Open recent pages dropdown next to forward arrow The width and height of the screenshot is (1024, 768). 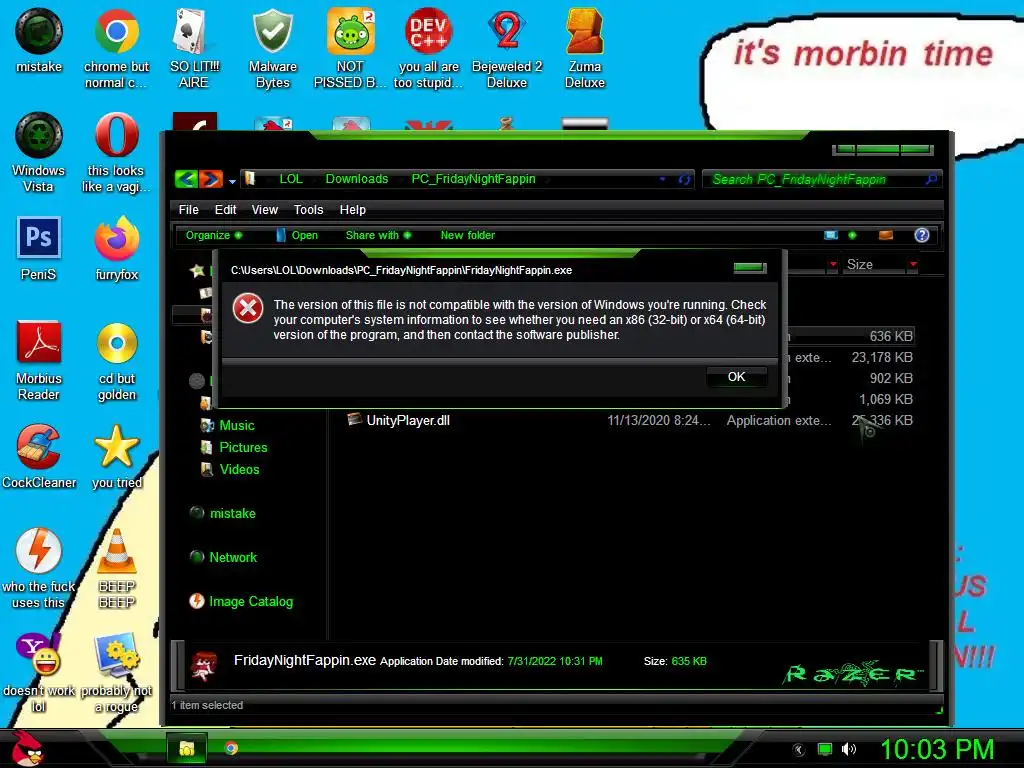tap(232, 181)
